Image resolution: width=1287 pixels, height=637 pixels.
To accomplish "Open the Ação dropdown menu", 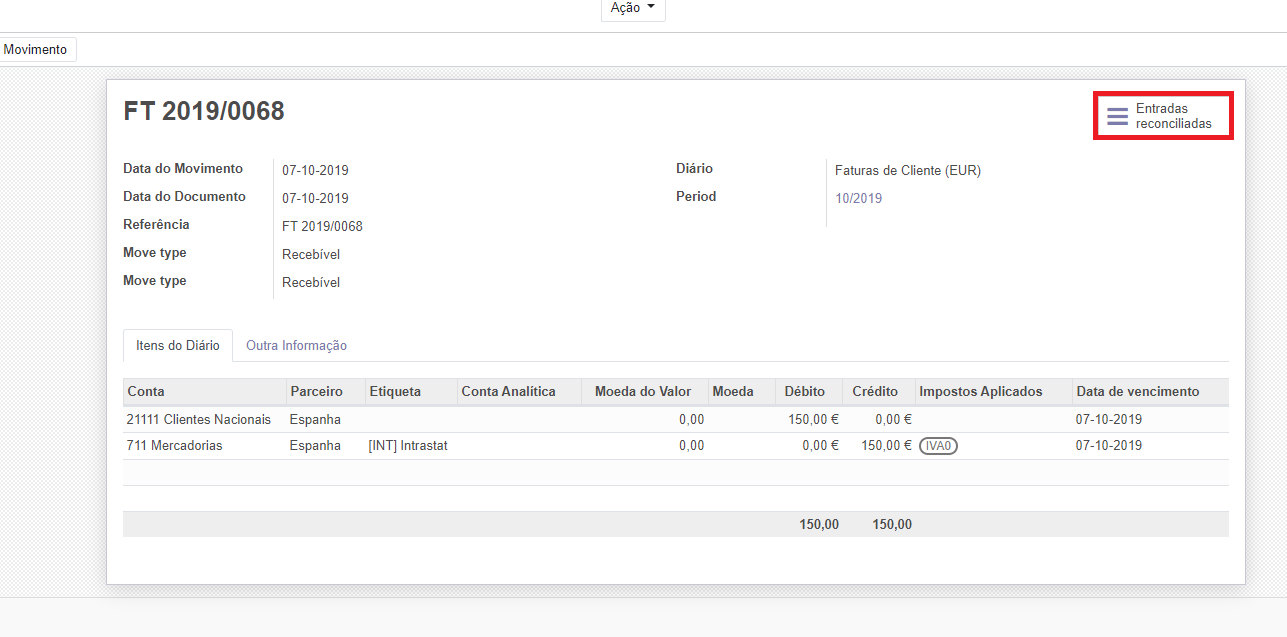I will coord(632,8).
